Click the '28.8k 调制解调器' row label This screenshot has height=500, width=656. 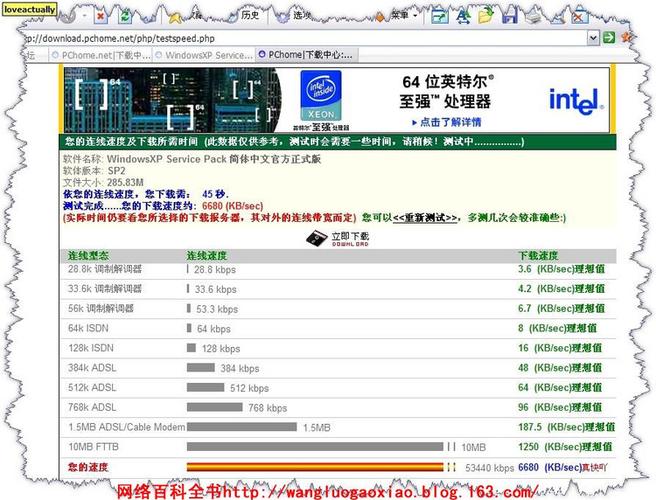(x=105, y=269)
